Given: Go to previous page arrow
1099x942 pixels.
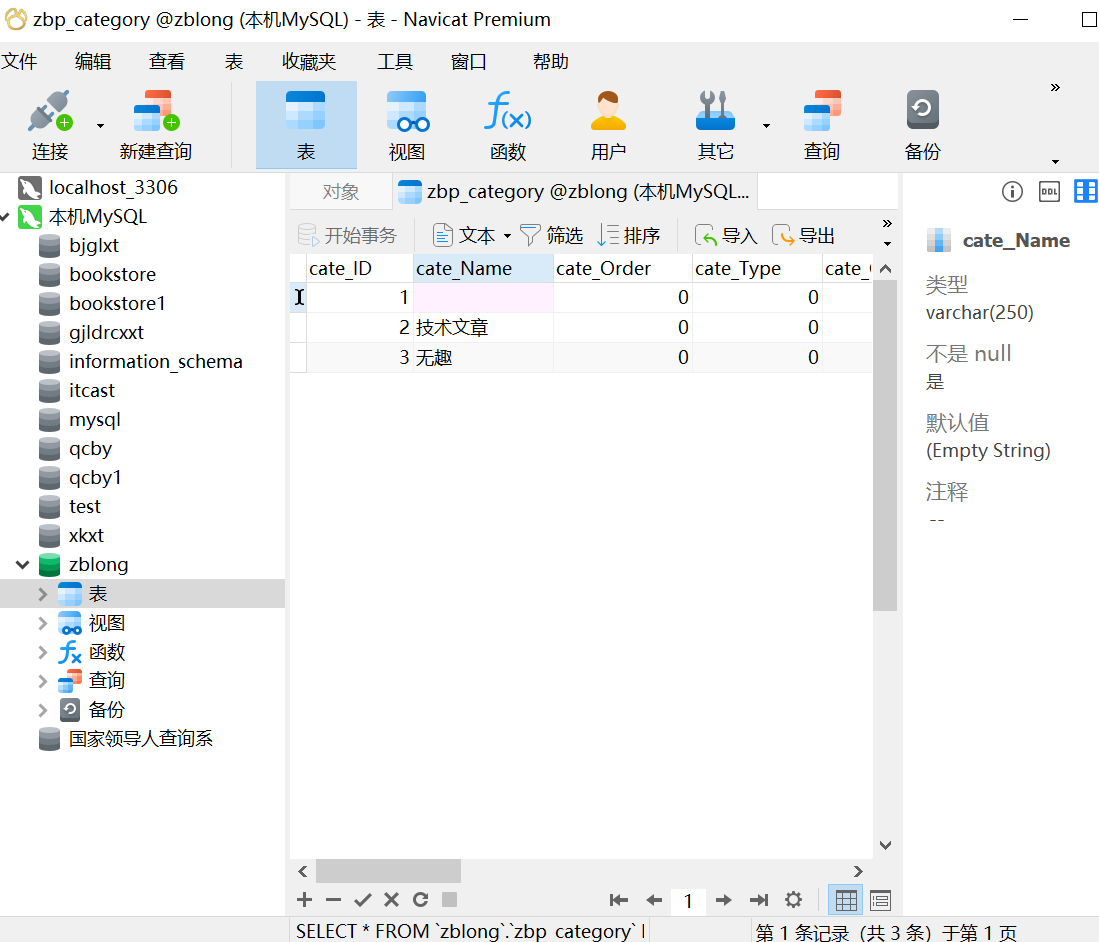Looking at the screenshot, I should click(x=654, y=900).
